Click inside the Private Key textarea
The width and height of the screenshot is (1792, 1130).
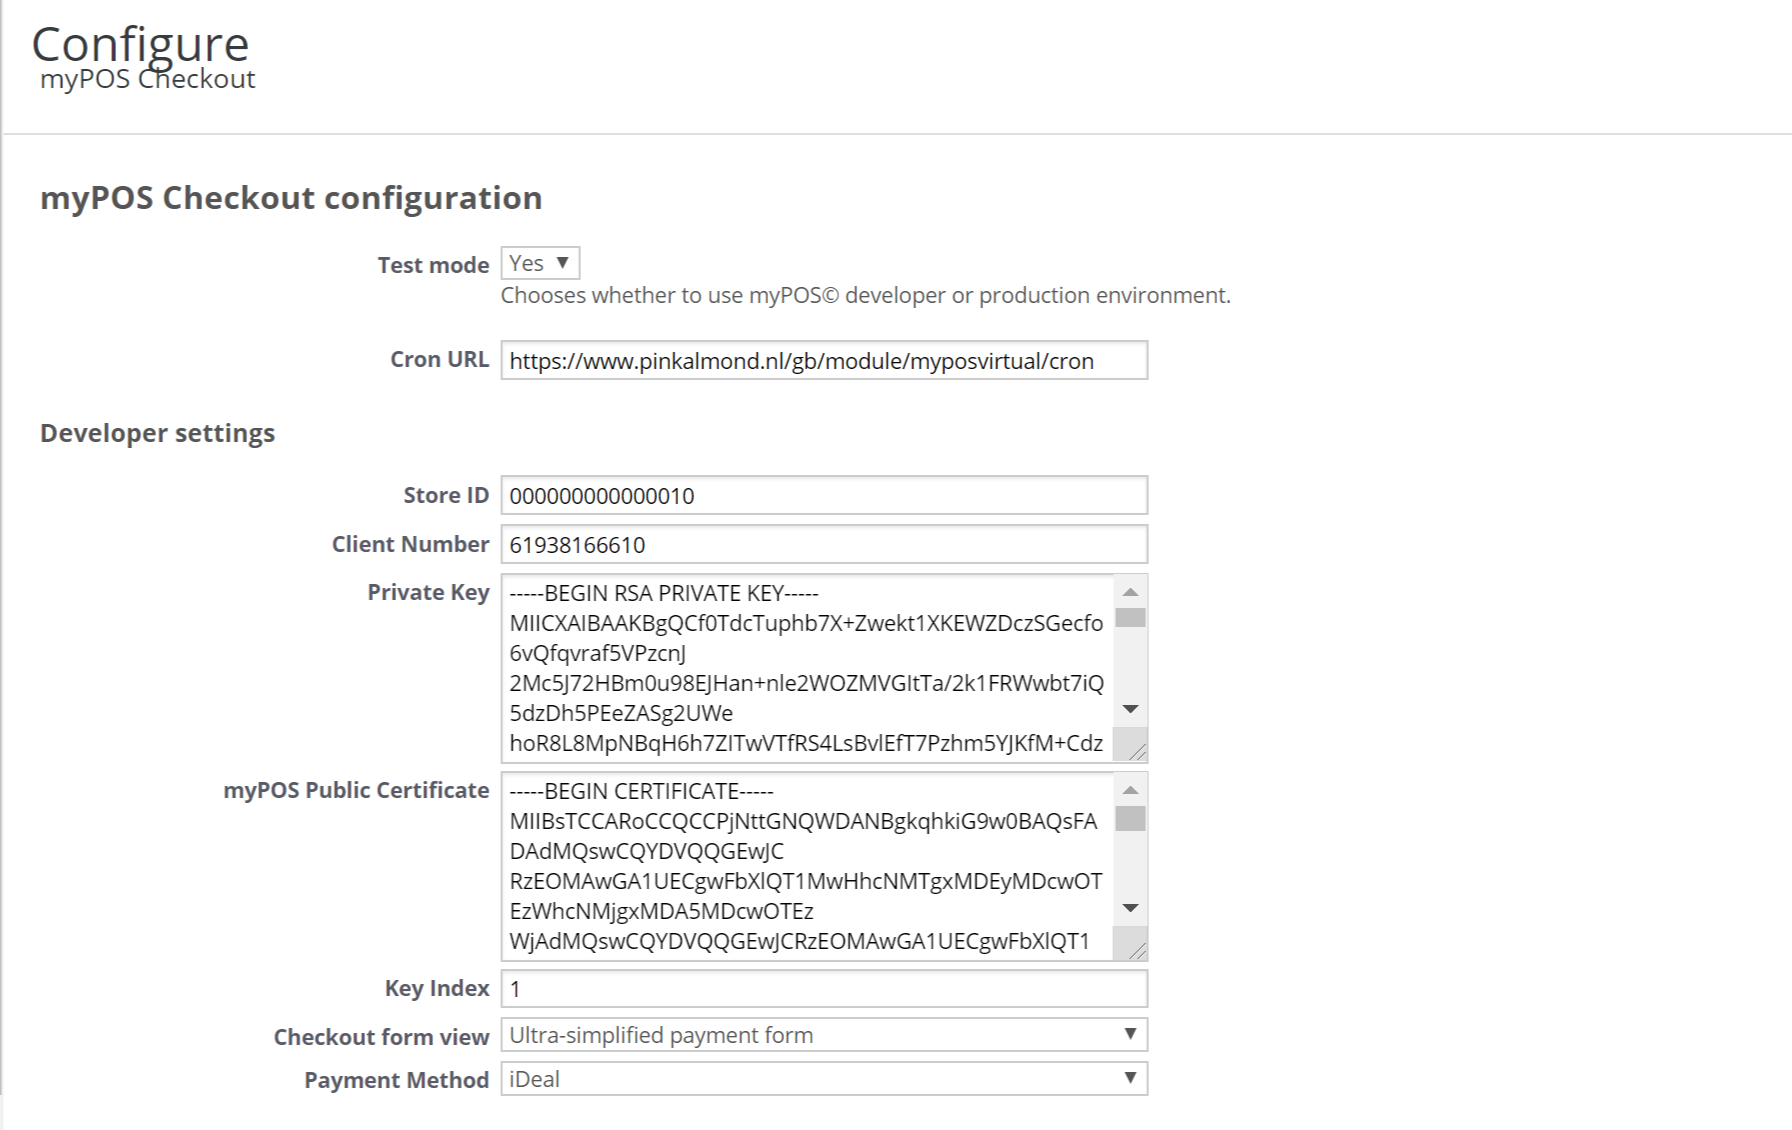pyautogui.click(x=808, y=668)
